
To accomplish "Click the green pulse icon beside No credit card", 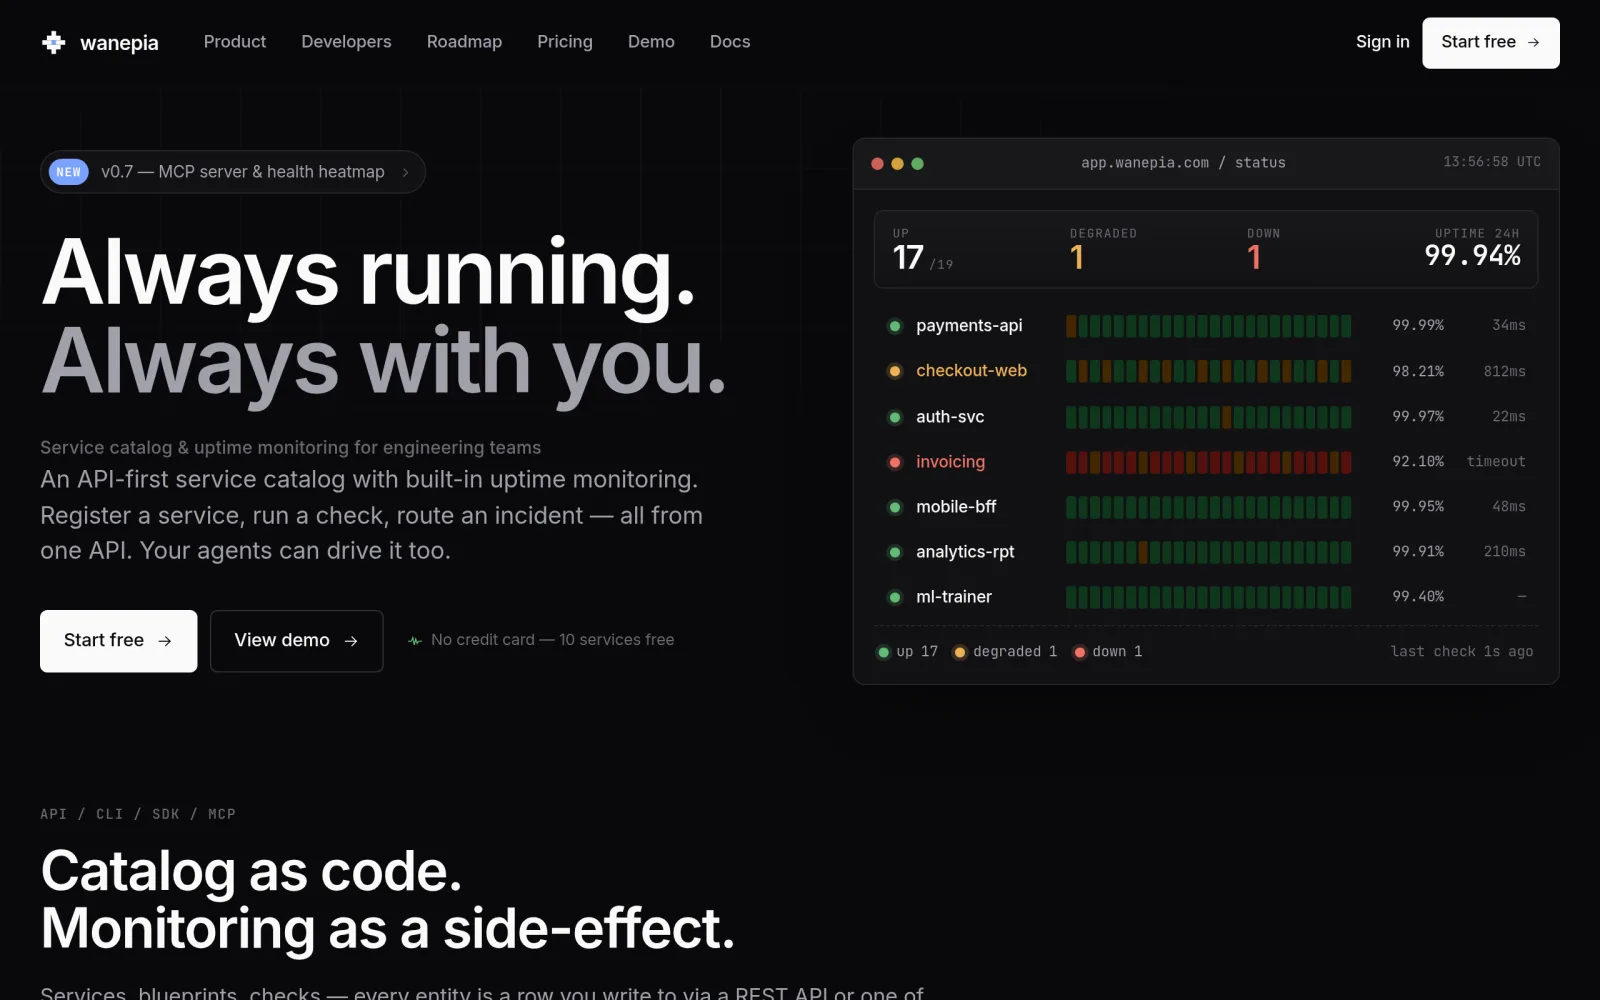I will (x=415, y=640).
